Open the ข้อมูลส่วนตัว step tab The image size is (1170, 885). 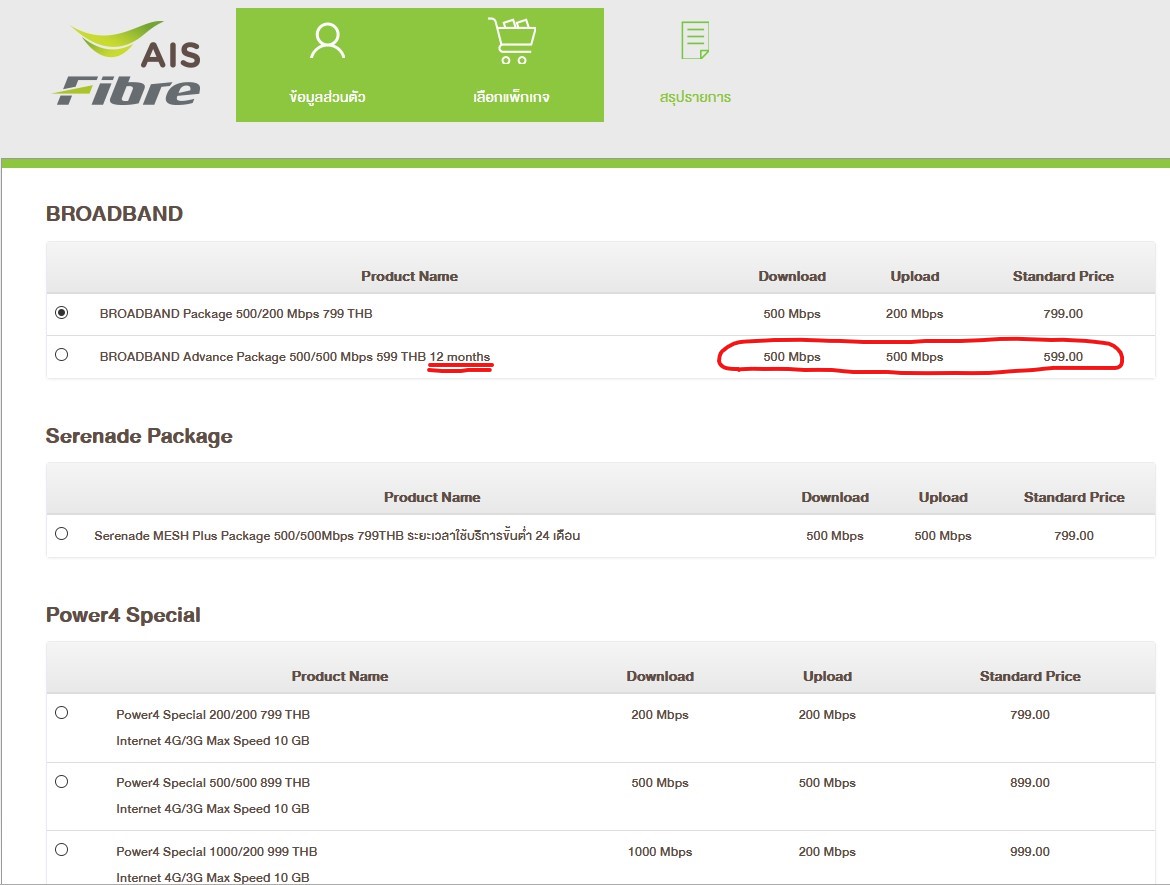click(x=328, y=65)
